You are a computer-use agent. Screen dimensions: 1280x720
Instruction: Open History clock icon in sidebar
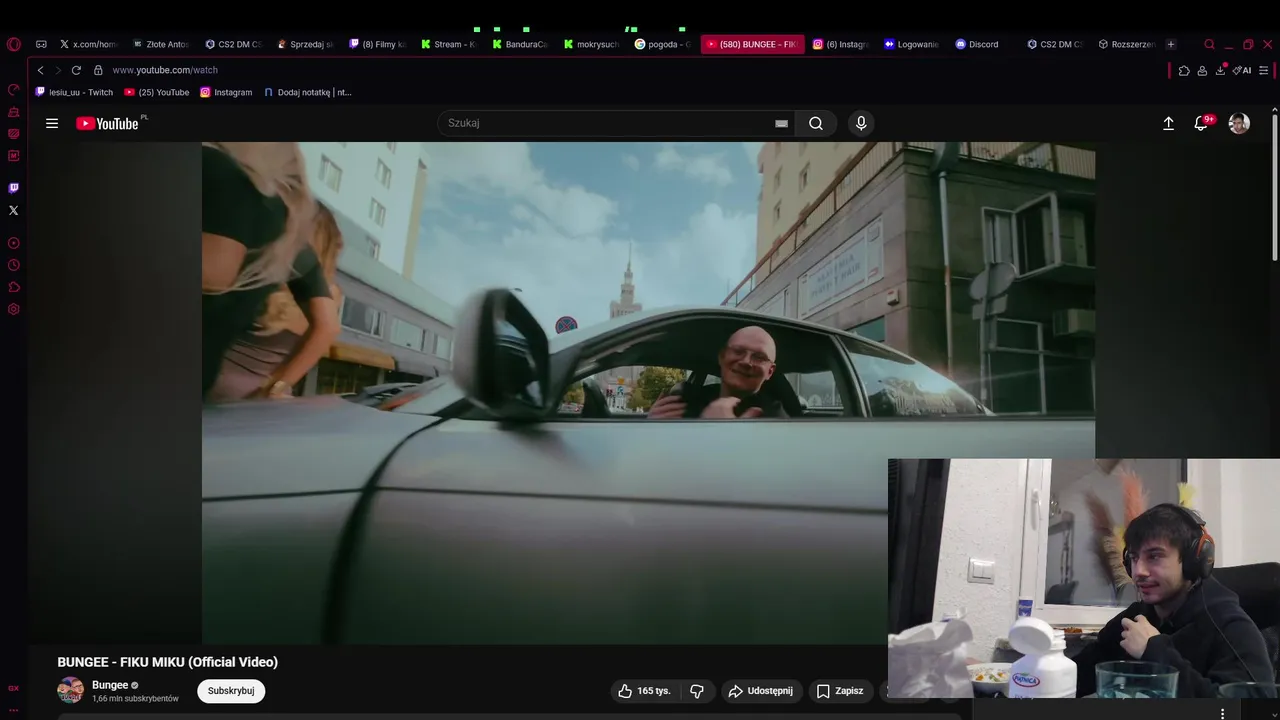(14, 265)
